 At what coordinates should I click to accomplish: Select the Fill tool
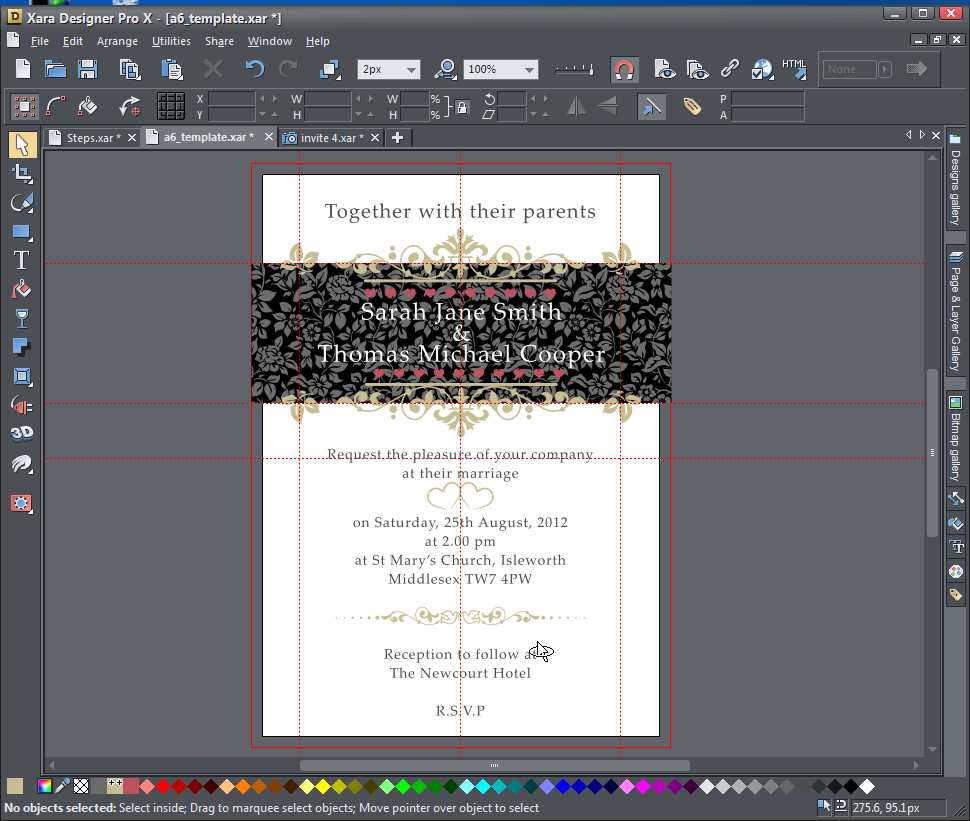(x=21, y=288)
